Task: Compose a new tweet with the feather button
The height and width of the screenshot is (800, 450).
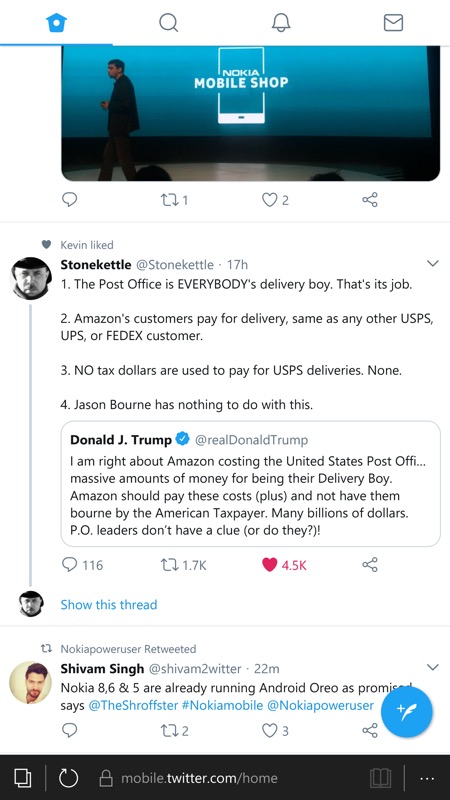Action: click(x=407, y=712)
